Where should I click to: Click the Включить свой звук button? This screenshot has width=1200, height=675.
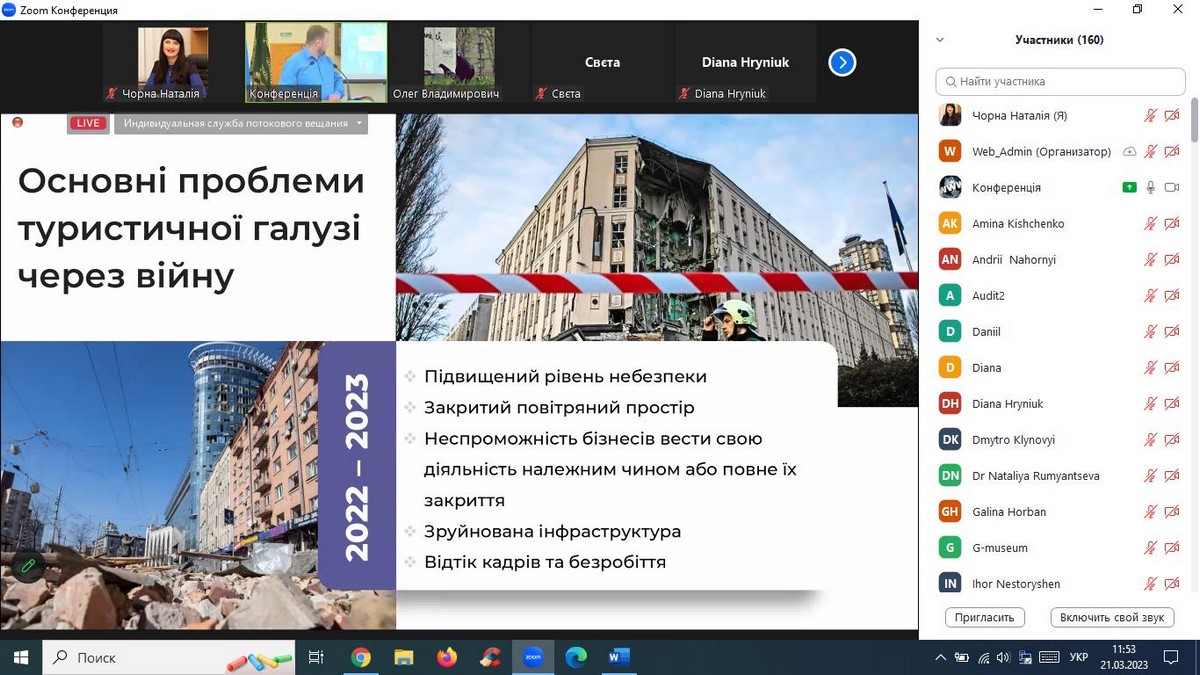click(1112, 617)
